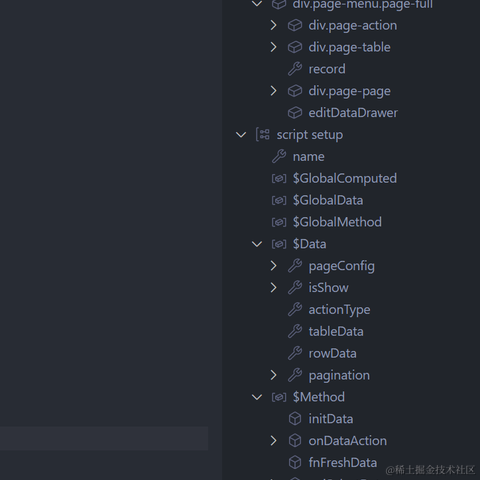The height and width of the screenshot is (480, 480).
Task: Expand the div.page-table node
Action: tap(273, 47)
